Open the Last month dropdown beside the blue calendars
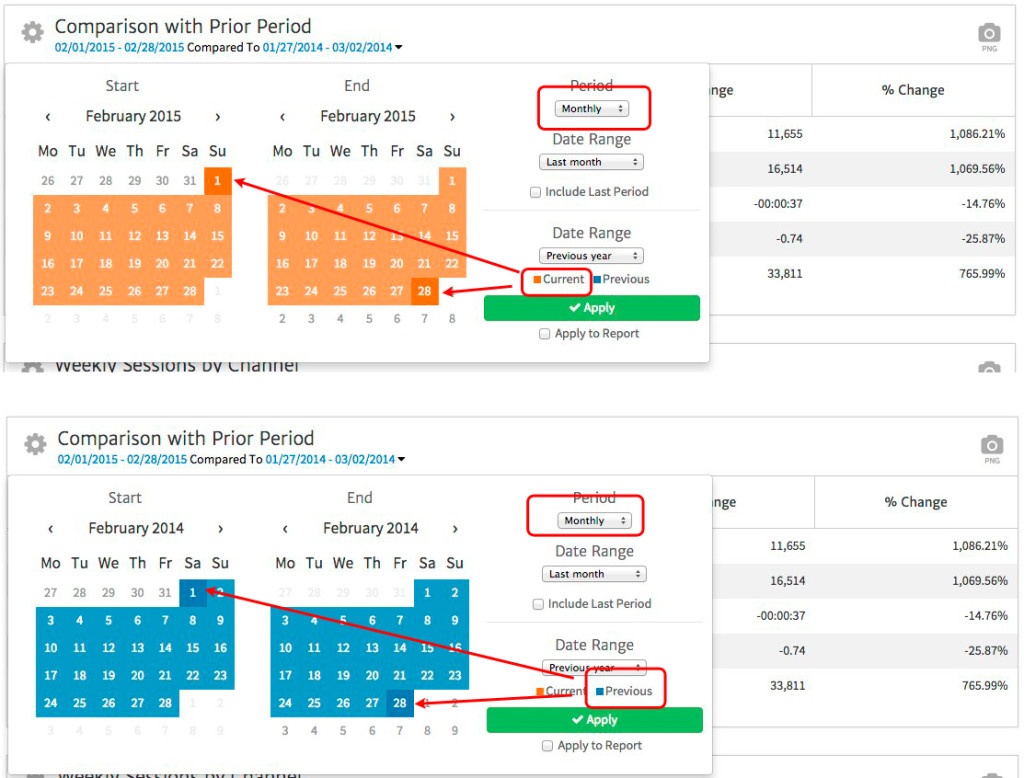Image resolution: width=1024 pixels, height=778 pixels. 596,574
